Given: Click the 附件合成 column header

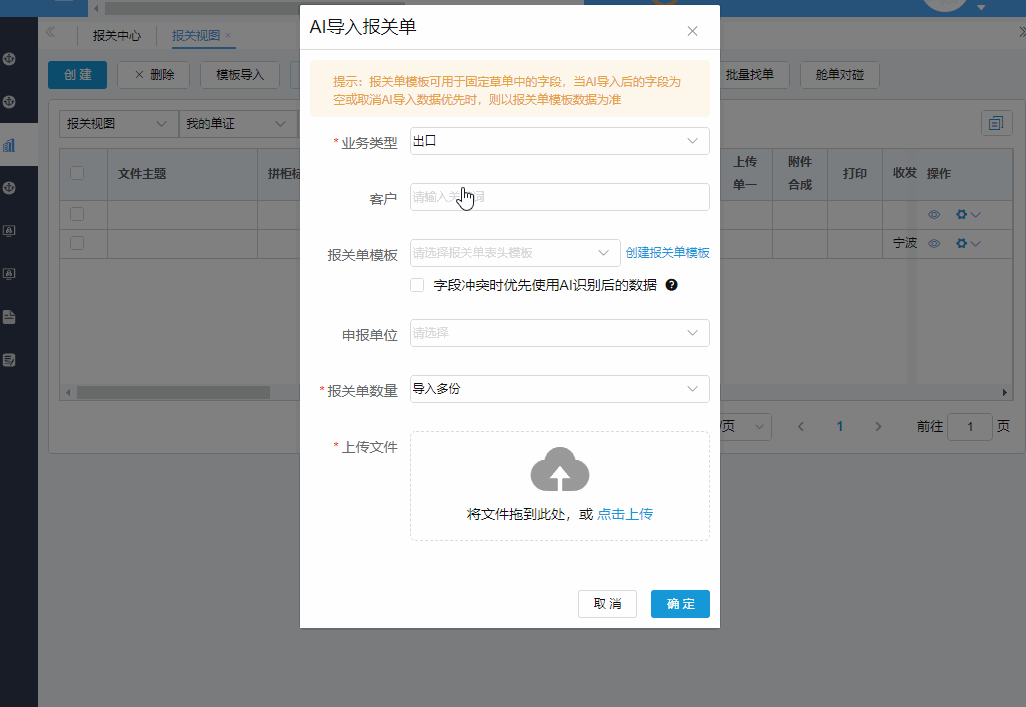Looking at the screenshot, I should pos(800,173).
